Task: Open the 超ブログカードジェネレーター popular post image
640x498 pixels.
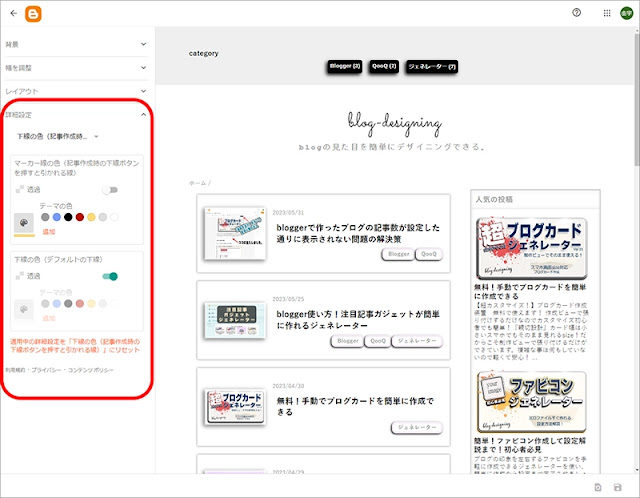Action: coord(531,249)
